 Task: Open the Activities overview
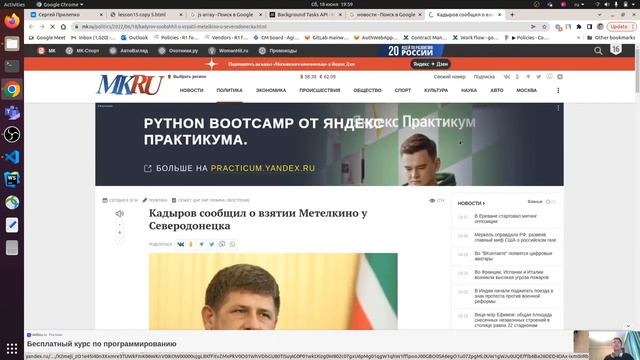coord(14,4)
